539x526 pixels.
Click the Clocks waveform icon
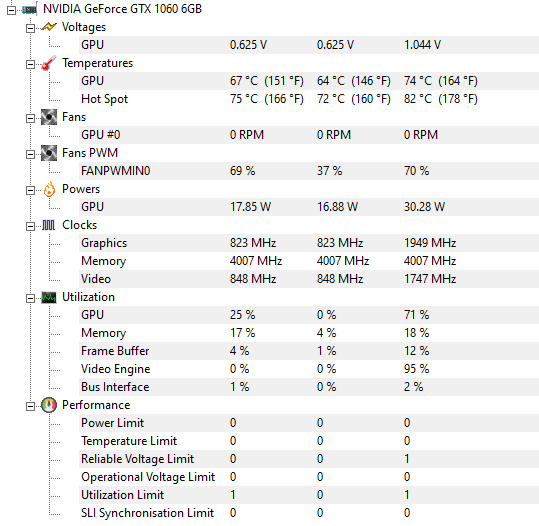pyautogui.click(x=48, y=225)
